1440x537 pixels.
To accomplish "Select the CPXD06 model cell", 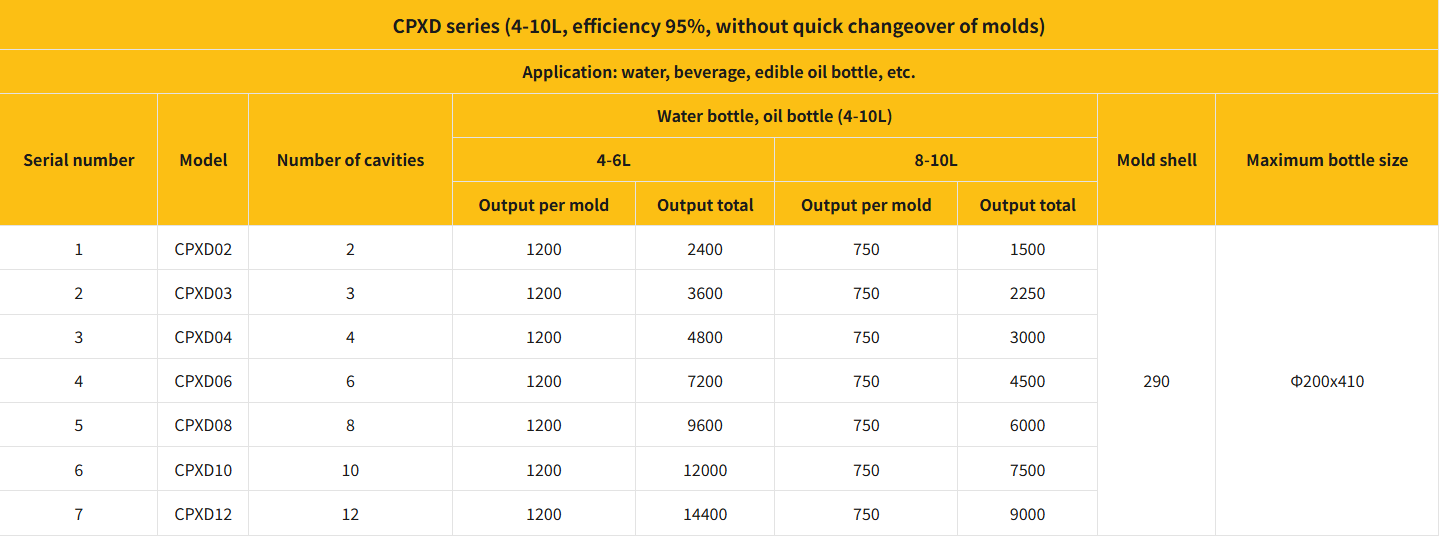I will coord(203,381).
